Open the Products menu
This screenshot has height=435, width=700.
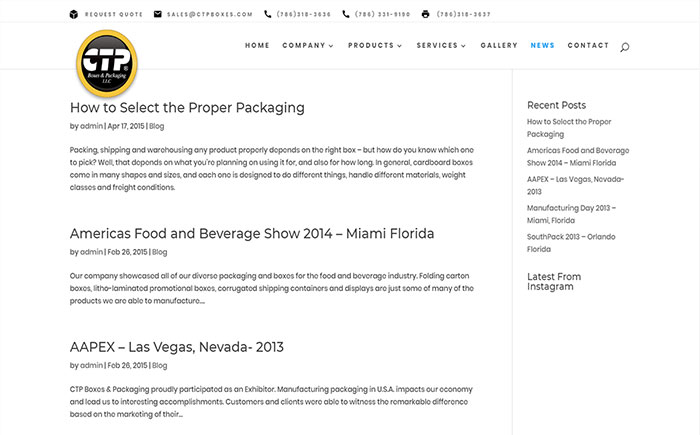(x=371, y=46)
